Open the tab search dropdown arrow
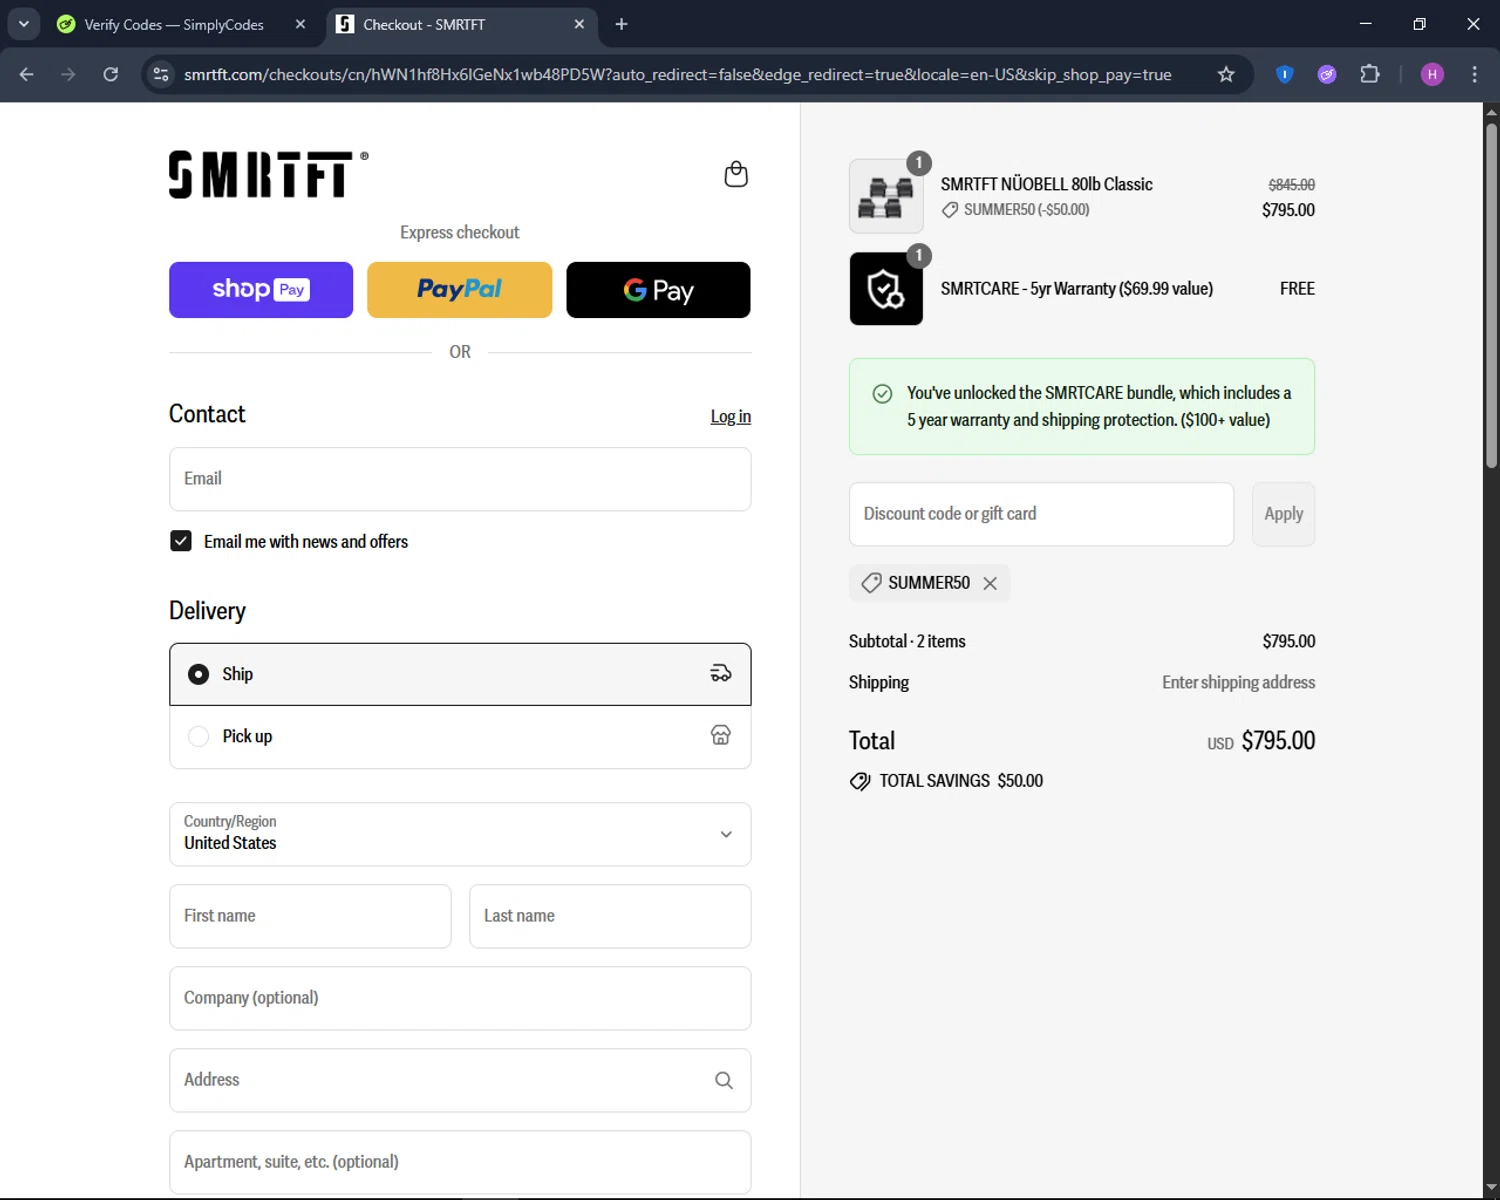This screenshot has height=1200, width=1500. pyautogui.click(x=23, y=24)
